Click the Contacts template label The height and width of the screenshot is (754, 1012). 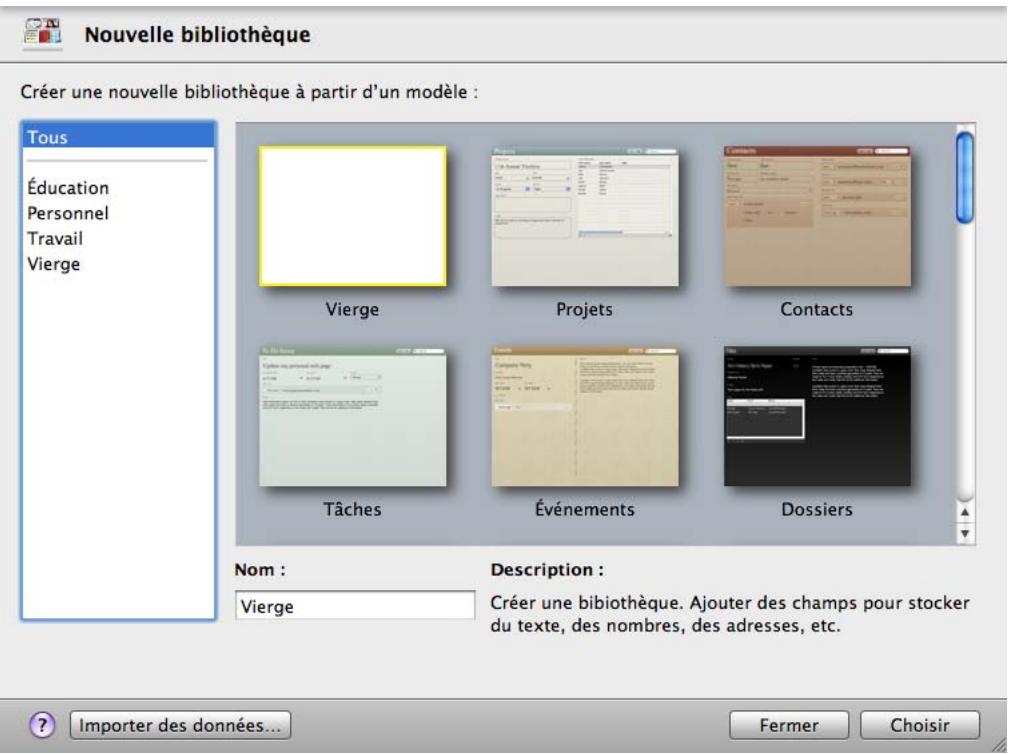point(816,309)
